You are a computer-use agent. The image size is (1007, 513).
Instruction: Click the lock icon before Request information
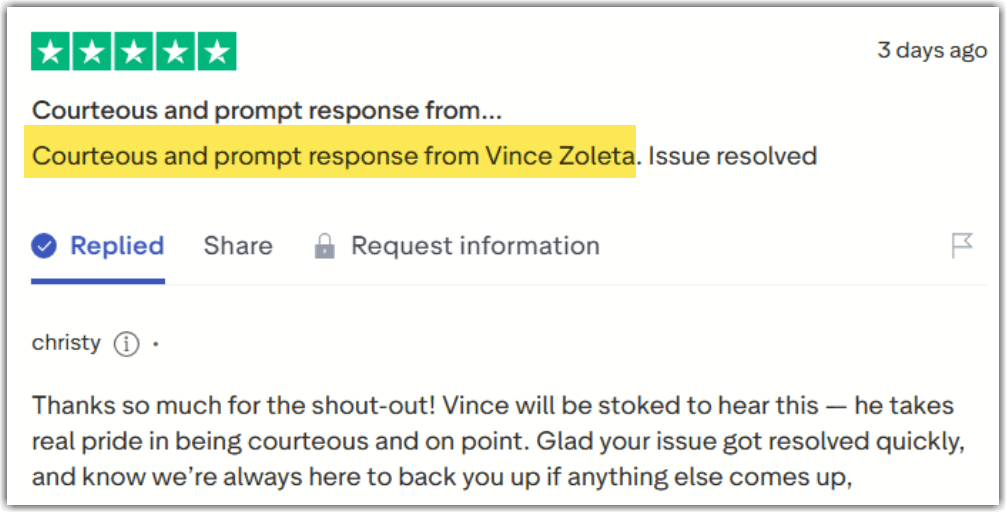(324, 247)
